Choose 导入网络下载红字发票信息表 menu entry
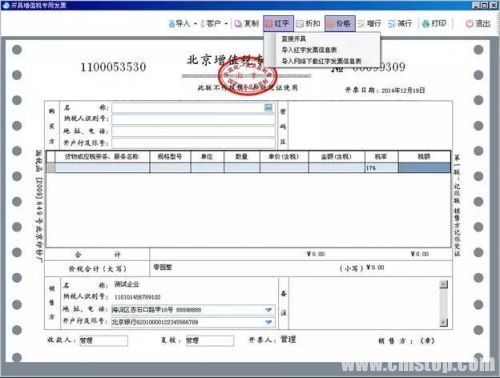The image size is (500, 378). pyautogui.click(x=321, y=61)
